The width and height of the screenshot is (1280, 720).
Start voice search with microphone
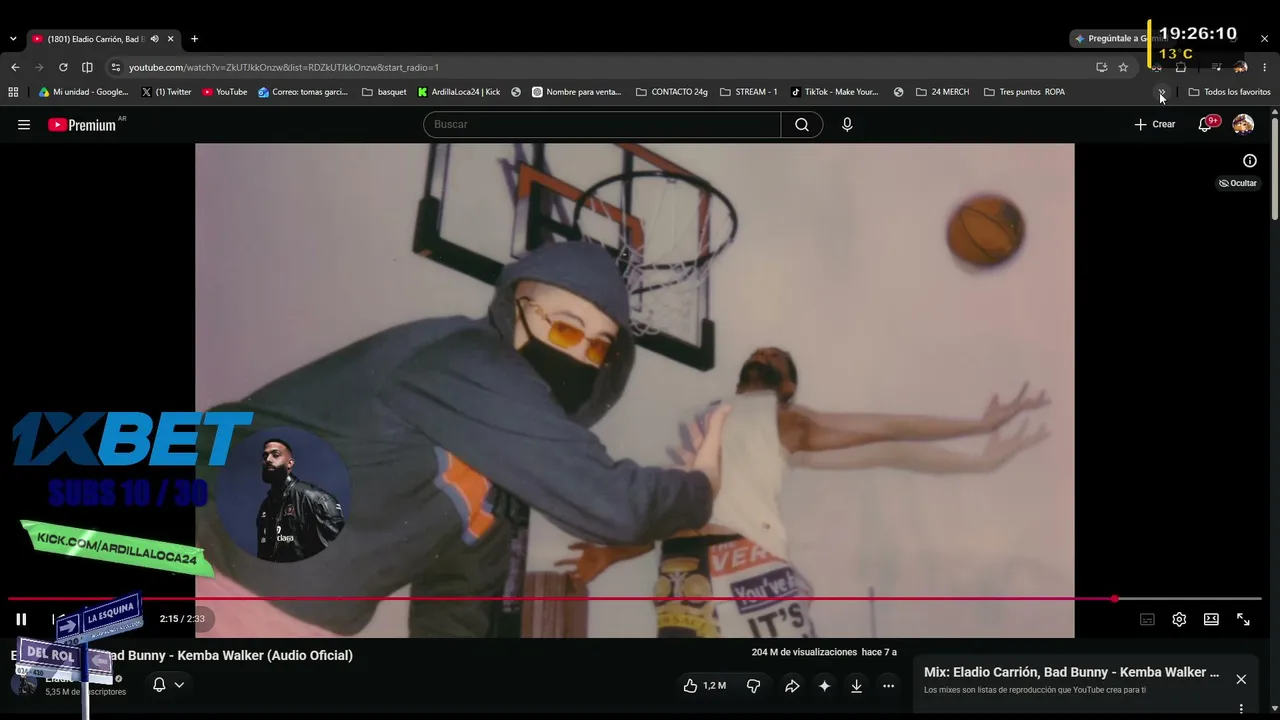[x=847, y=124]
